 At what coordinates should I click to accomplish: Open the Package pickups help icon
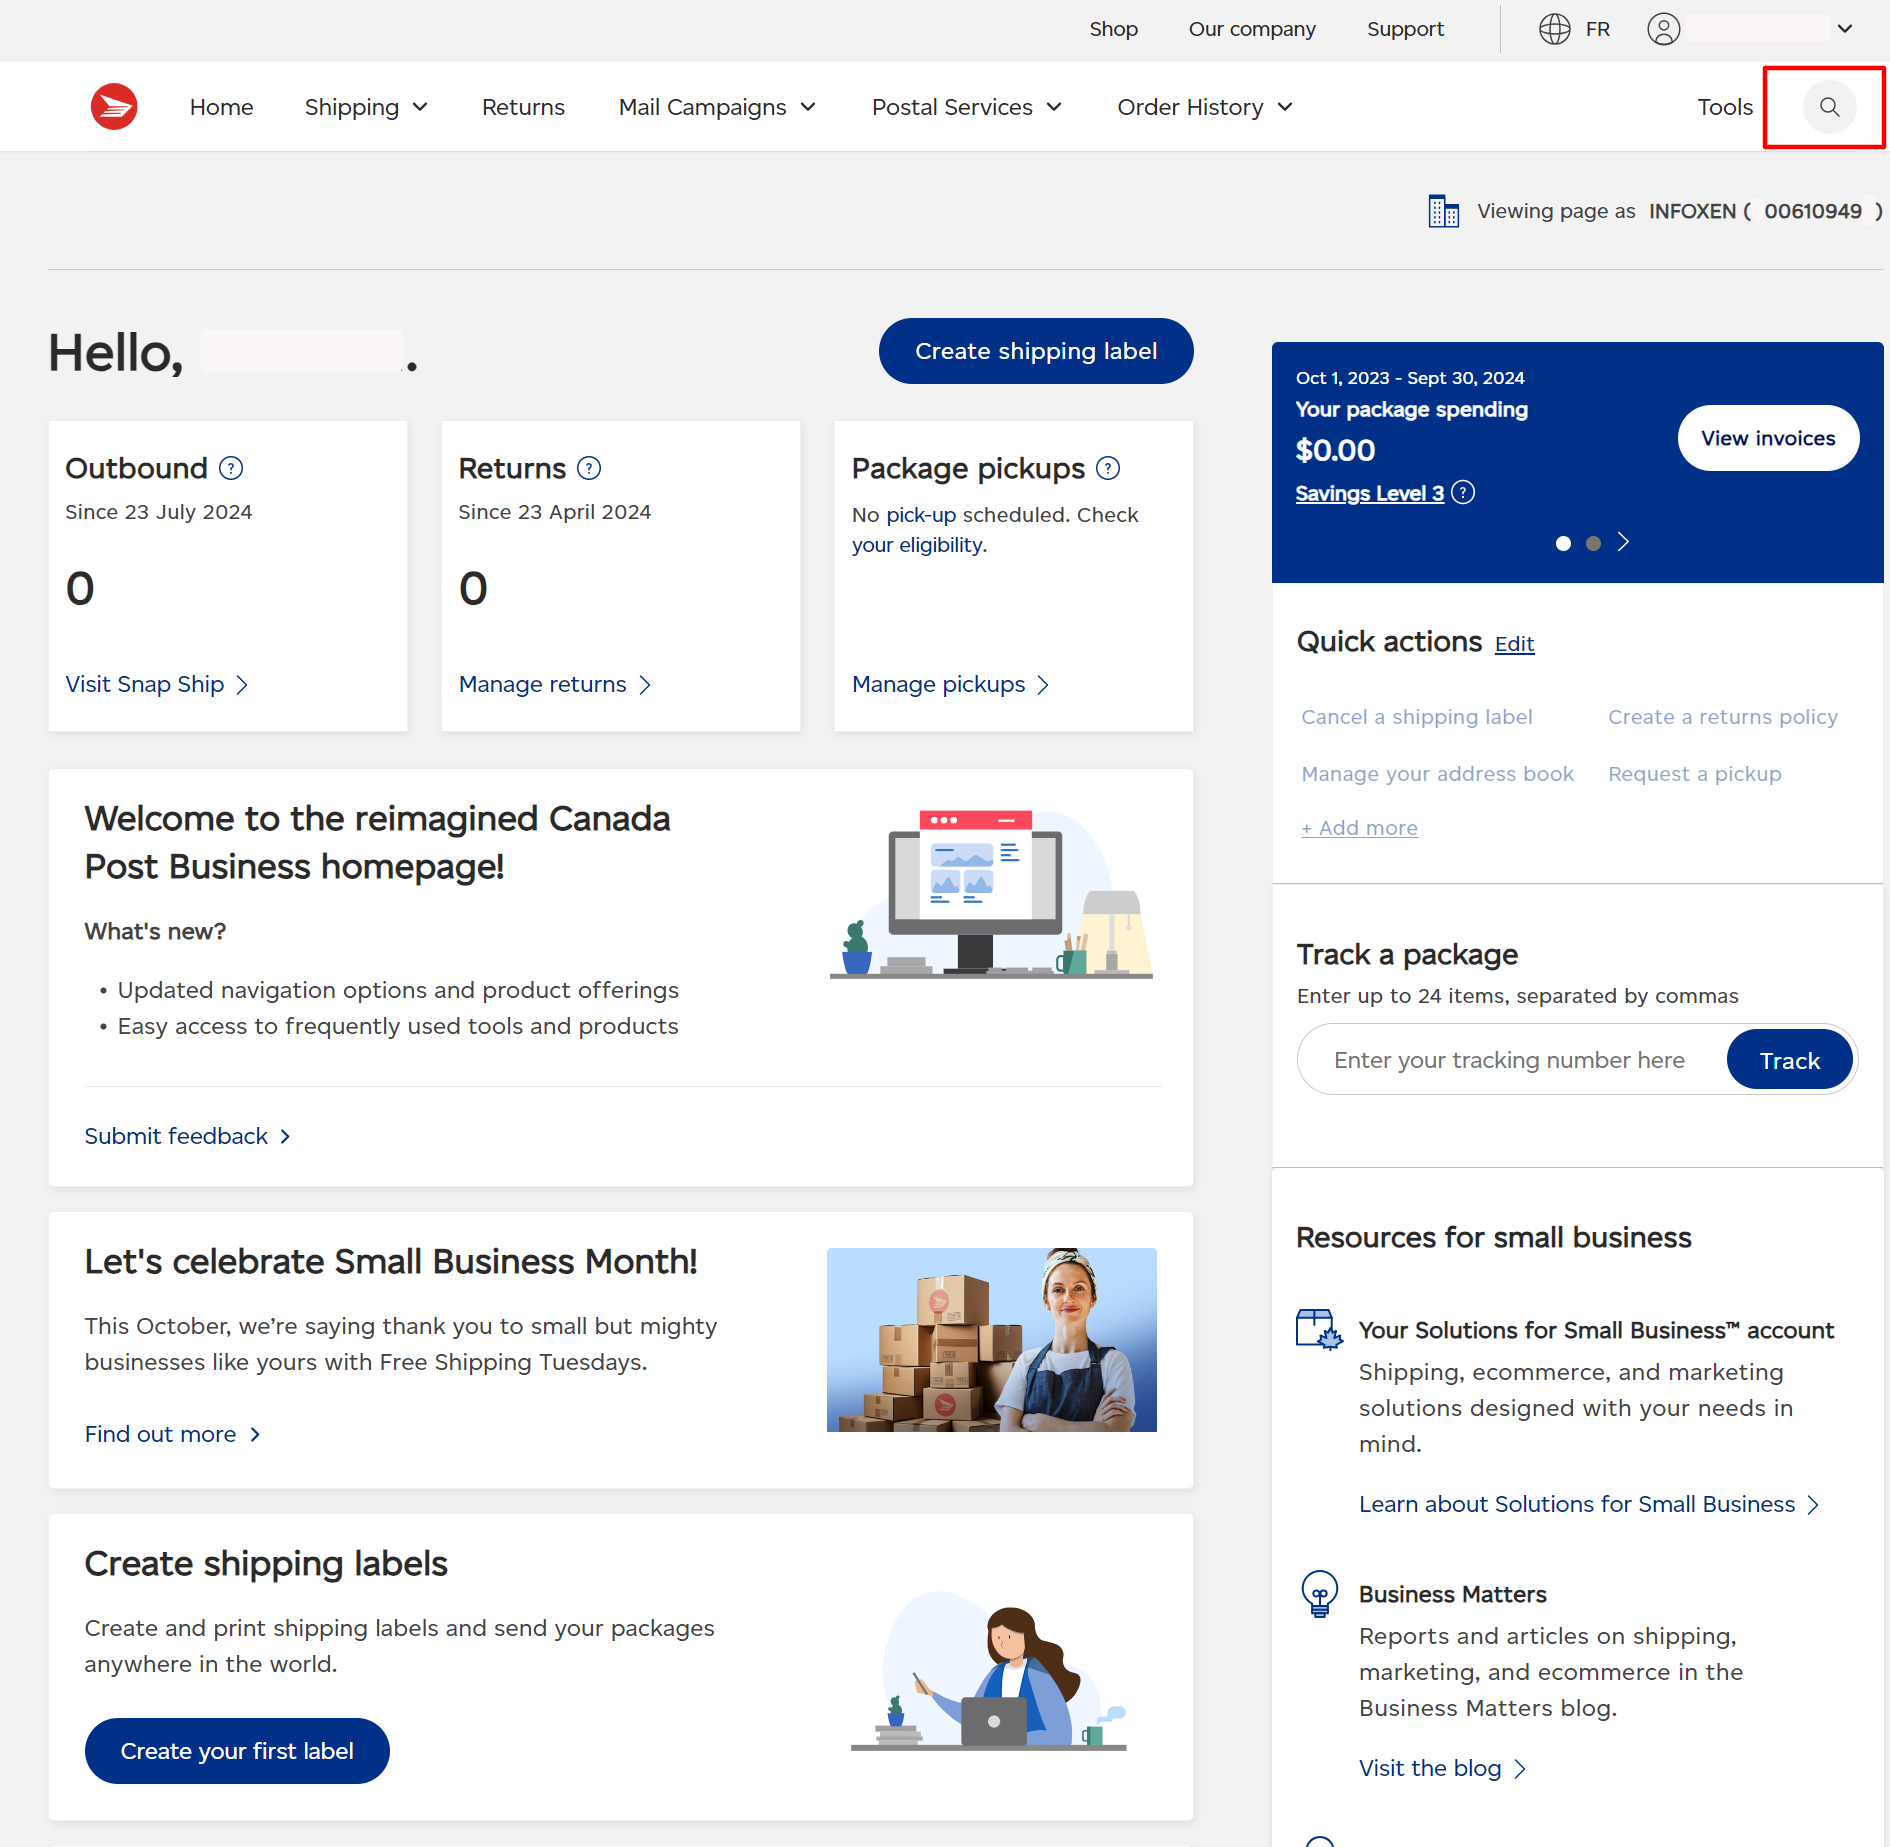point(1108,468)
